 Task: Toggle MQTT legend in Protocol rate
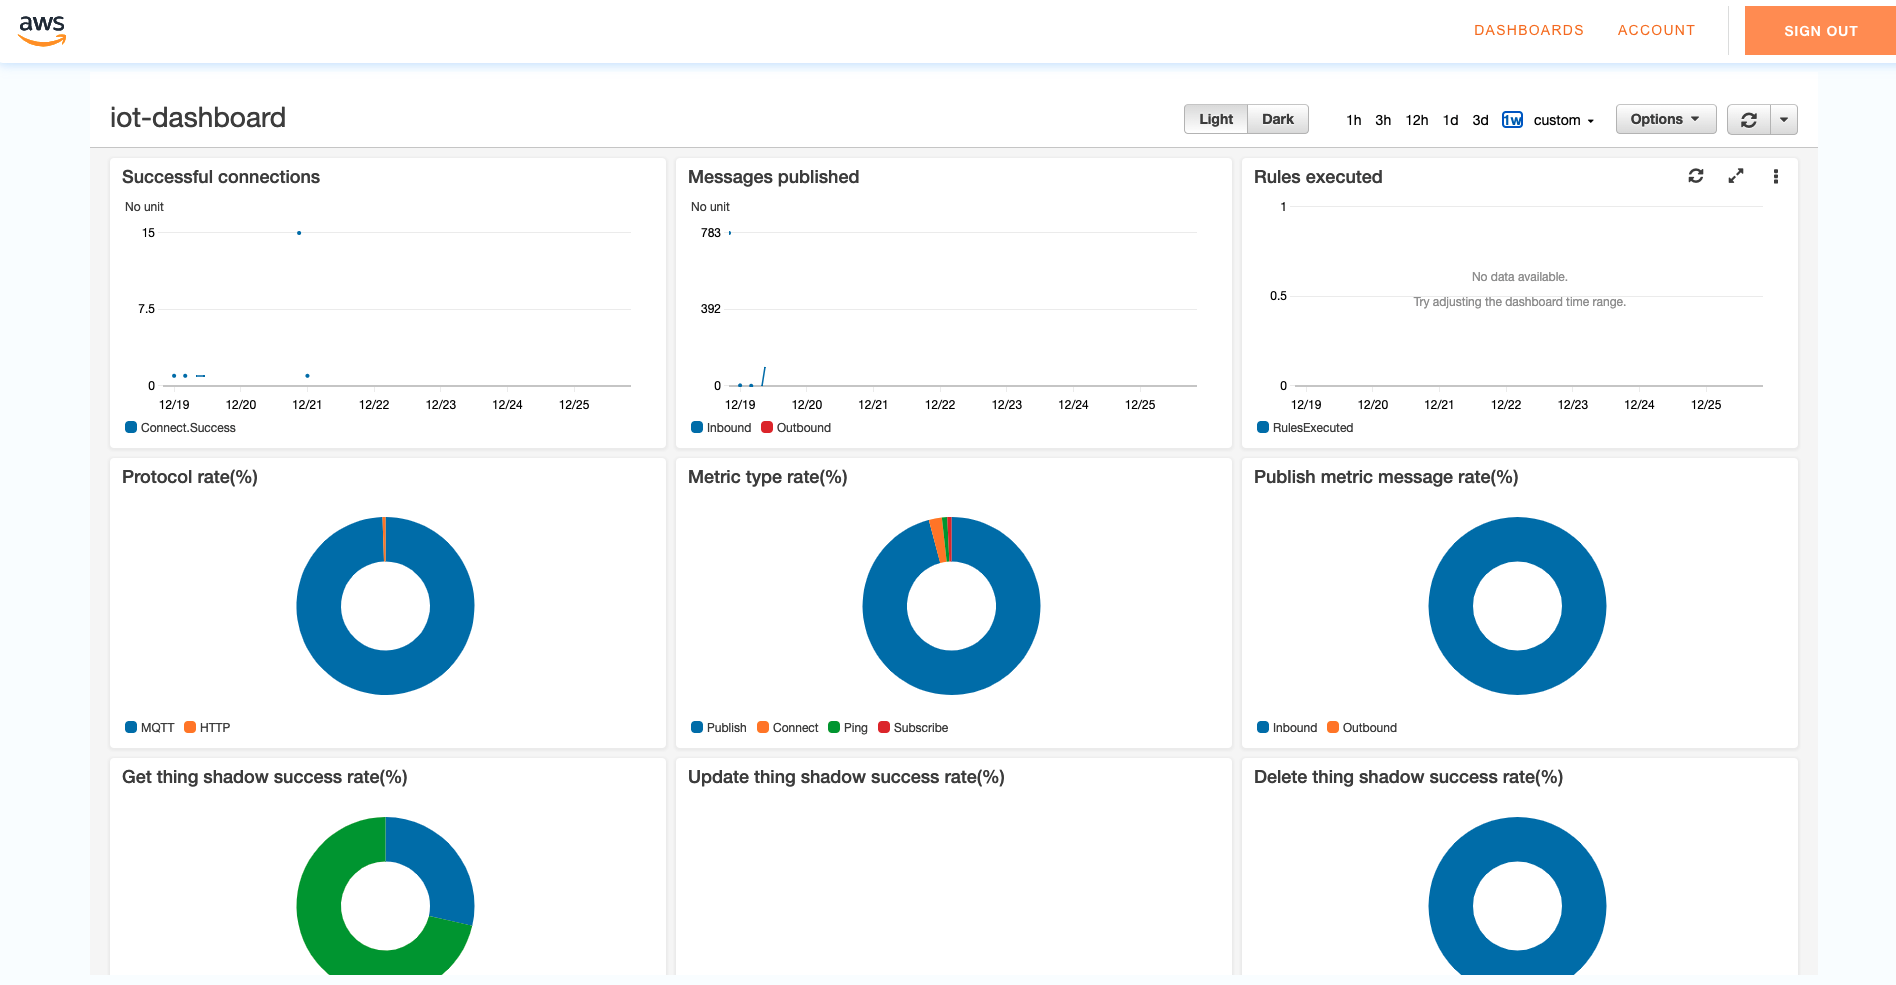[150, 727]
